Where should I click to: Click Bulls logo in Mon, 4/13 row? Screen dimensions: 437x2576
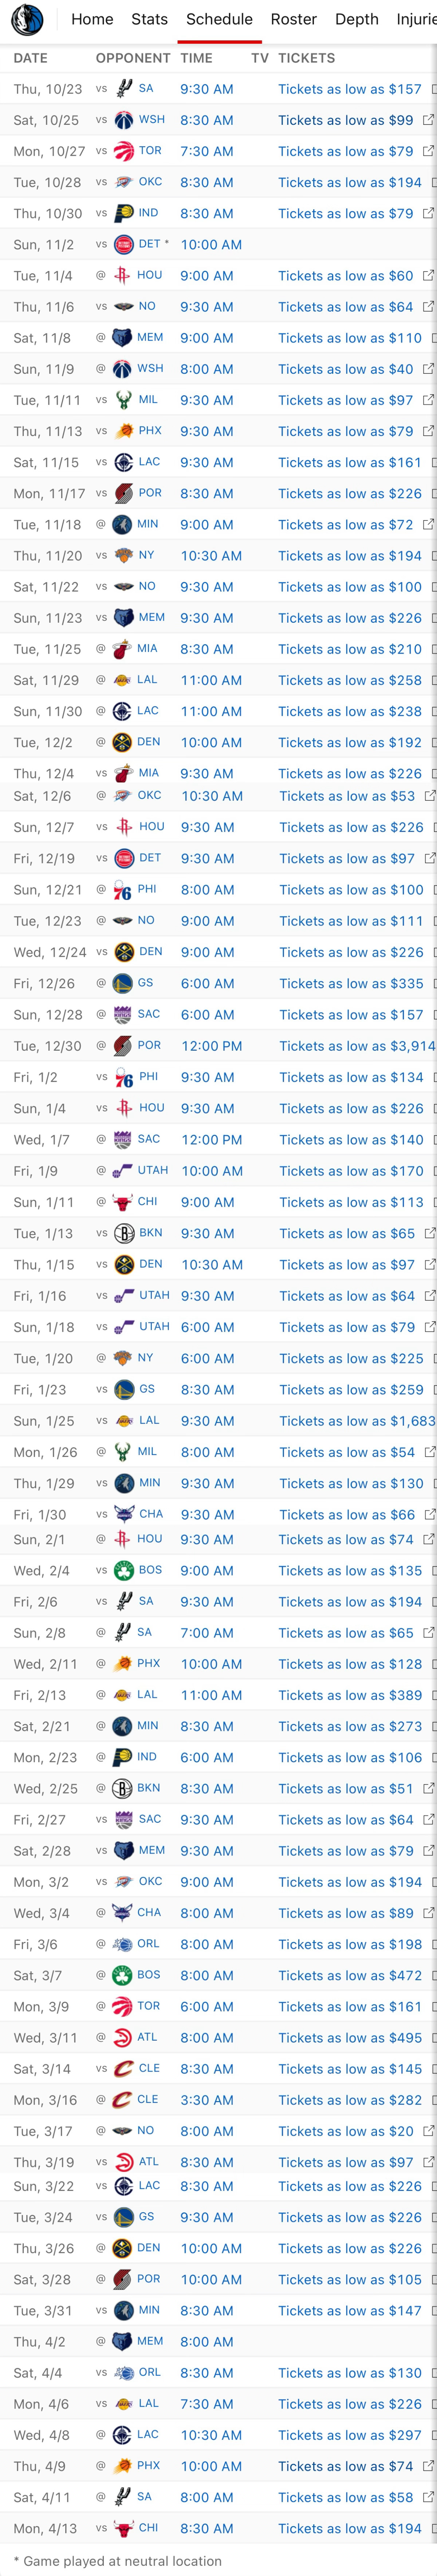tap(123, 2528)
